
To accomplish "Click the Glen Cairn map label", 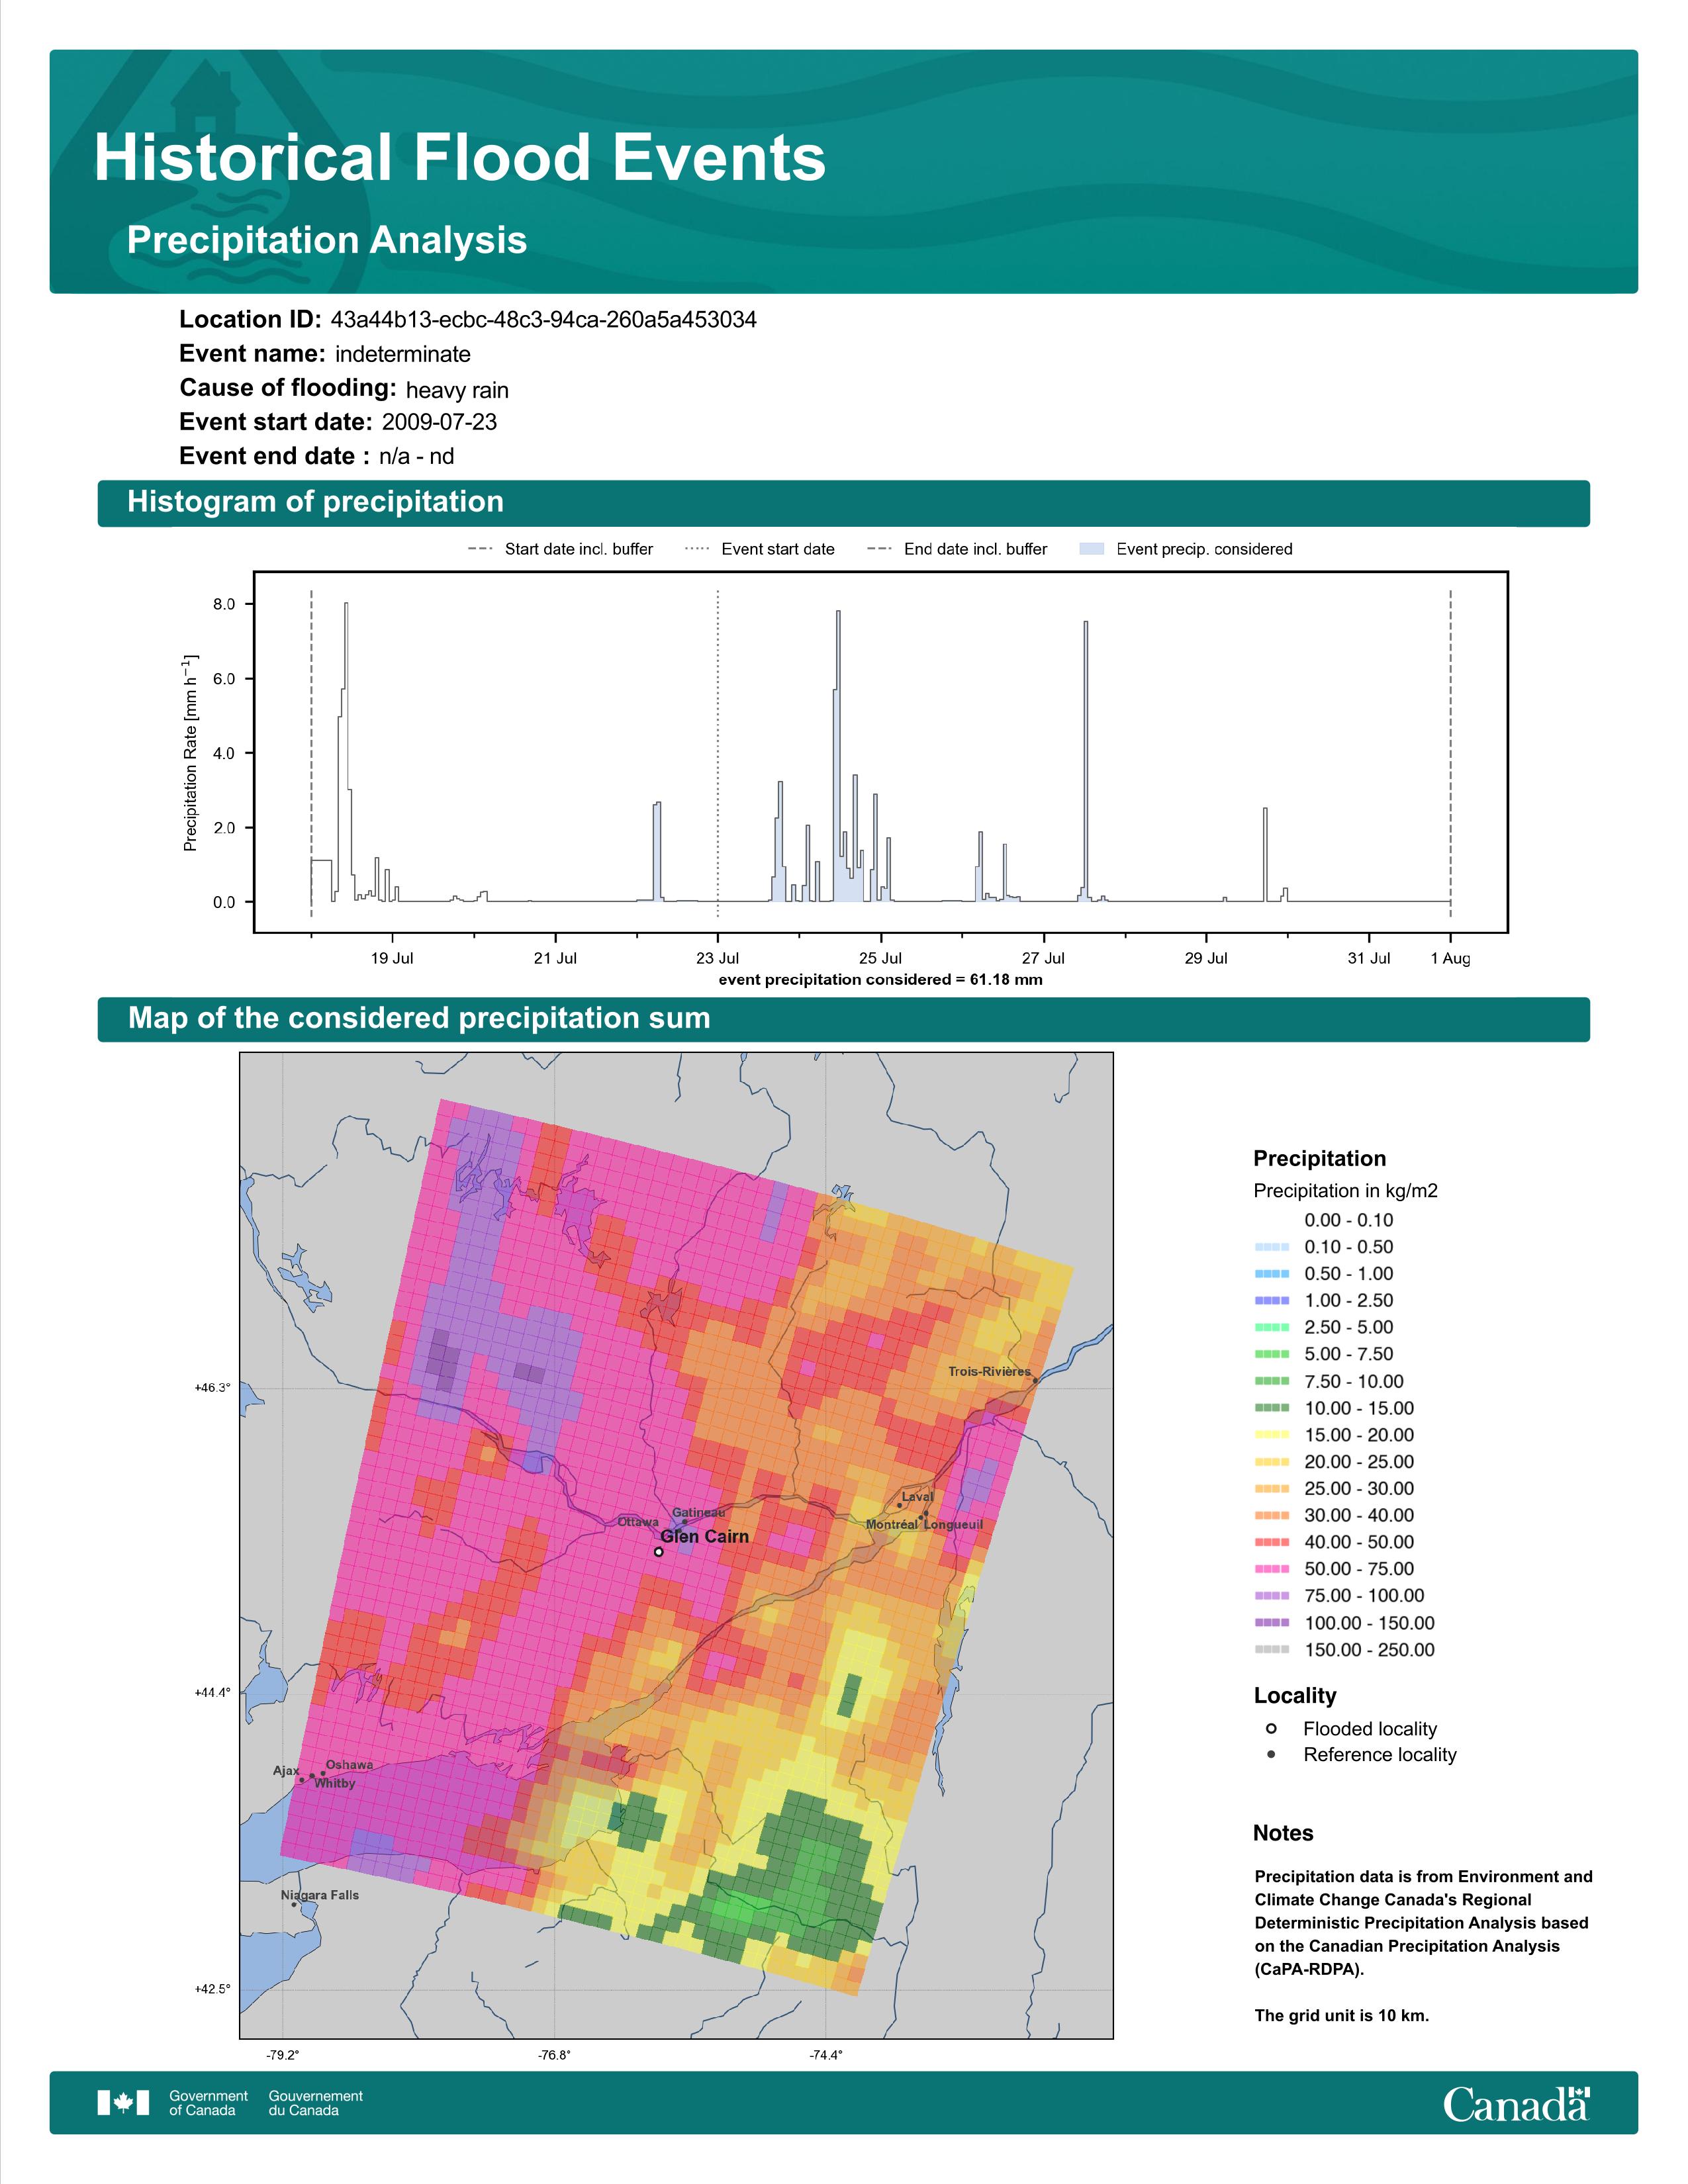I will 704,1536.
